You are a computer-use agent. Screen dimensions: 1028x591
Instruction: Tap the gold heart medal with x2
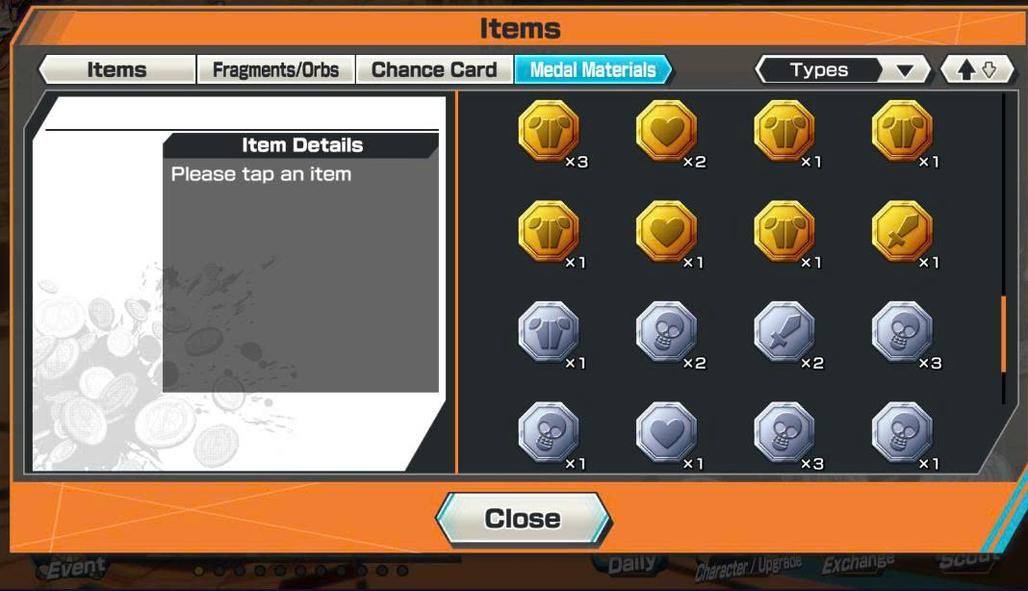pyautogui.click(x=667, y=130)
